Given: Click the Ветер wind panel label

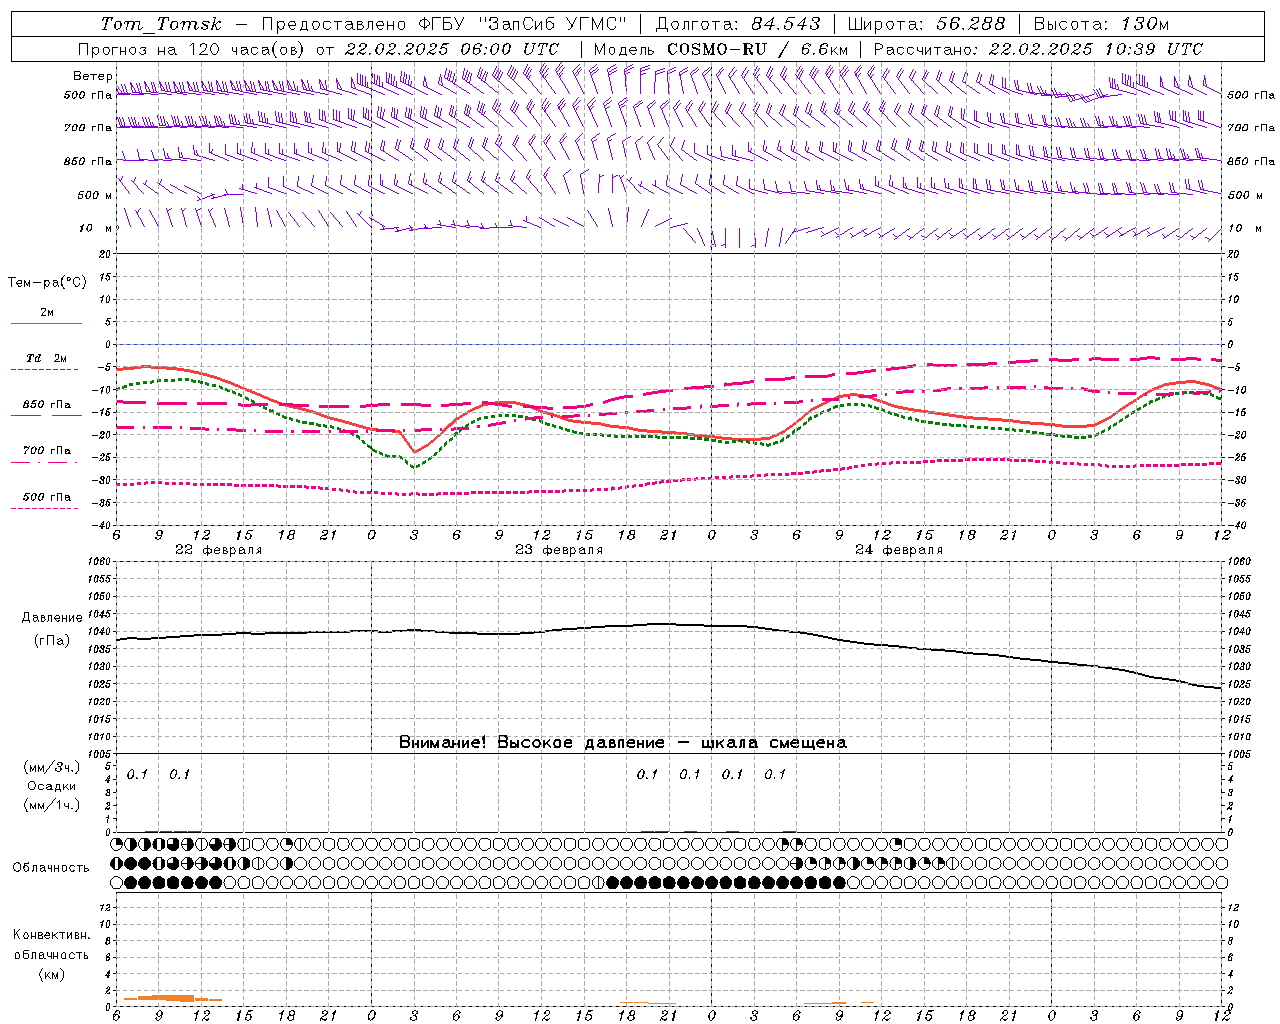Looking at the screenshot, I should coord(92,76).
